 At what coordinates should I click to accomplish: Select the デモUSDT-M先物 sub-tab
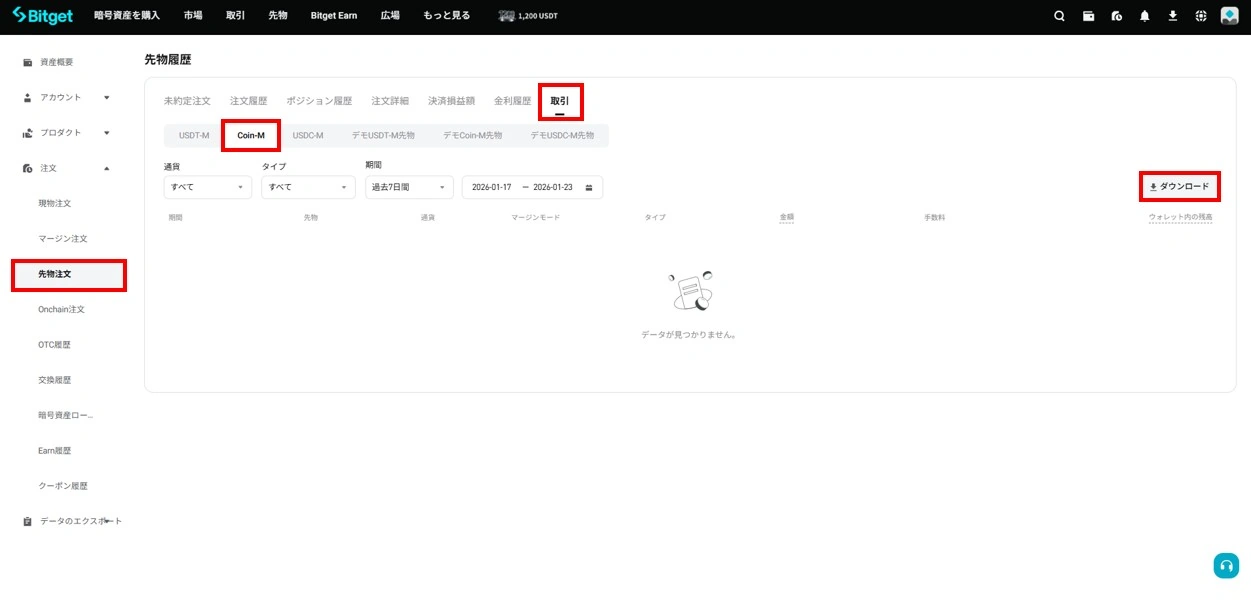click(x=383, y=135)
